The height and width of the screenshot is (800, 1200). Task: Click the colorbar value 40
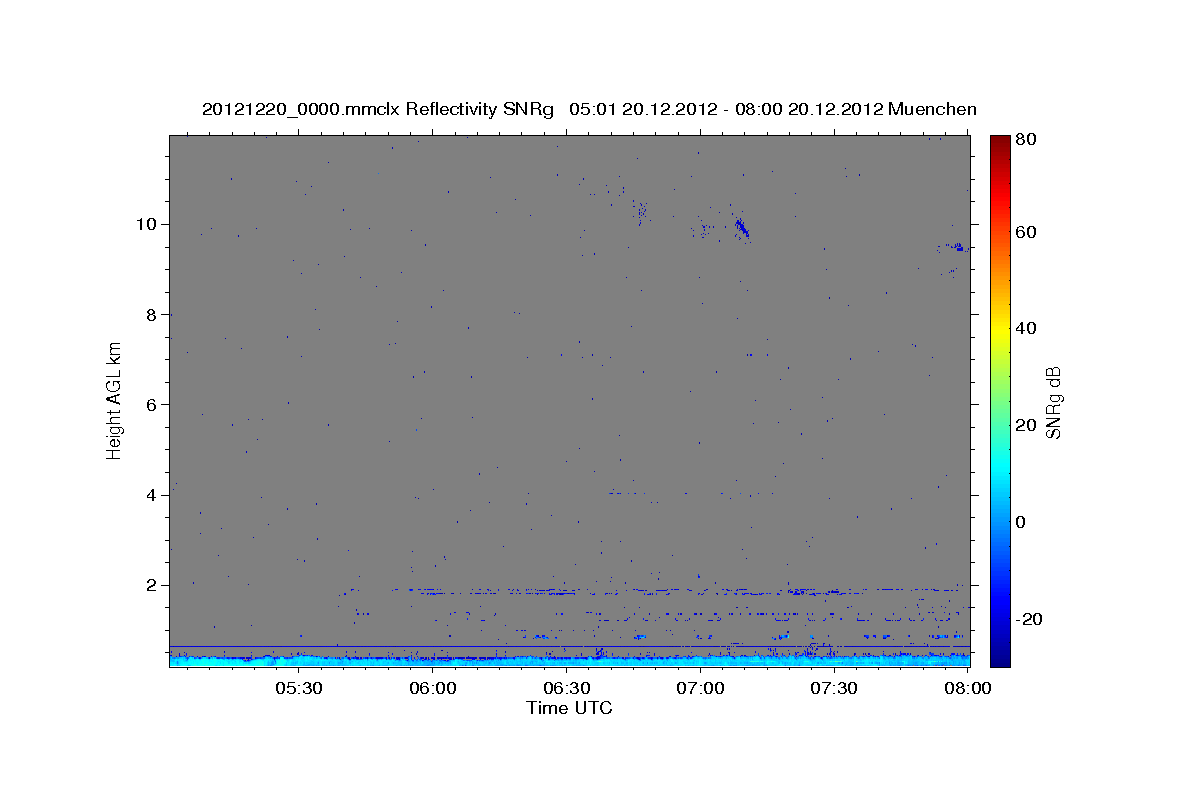pos(1028,328)
